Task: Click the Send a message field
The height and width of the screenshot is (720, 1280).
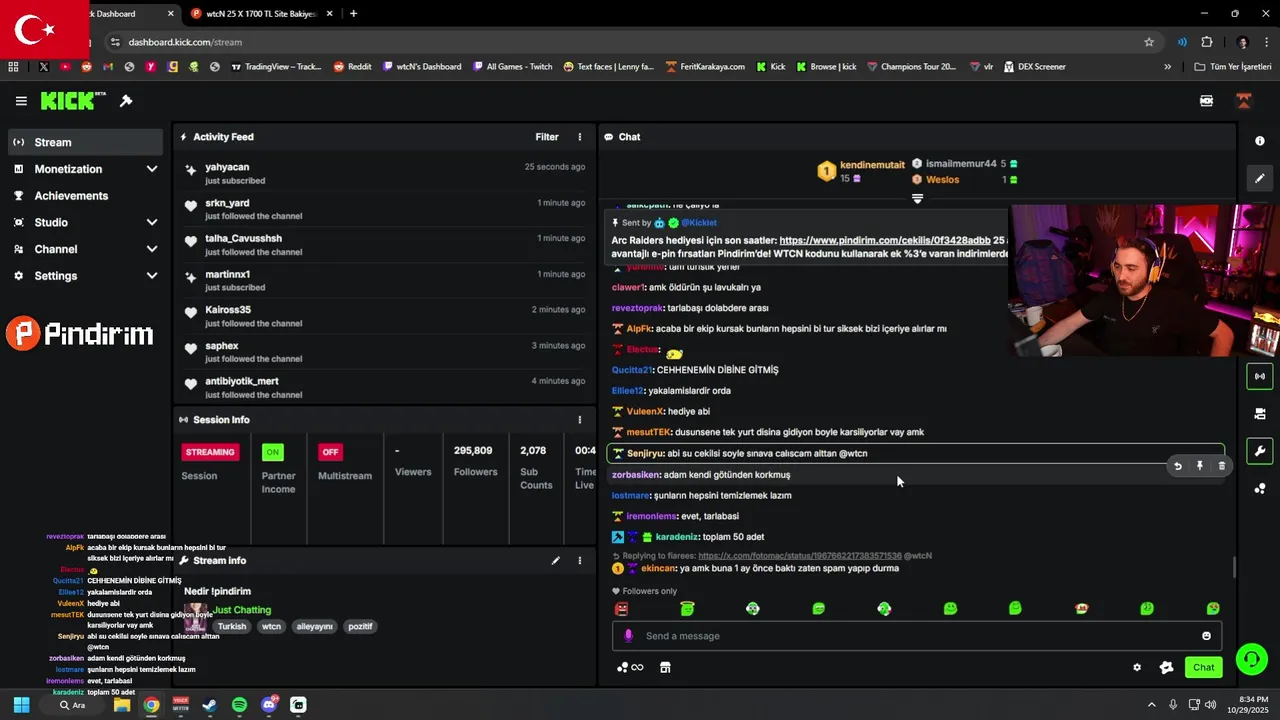Action: (x=916, y=636)
